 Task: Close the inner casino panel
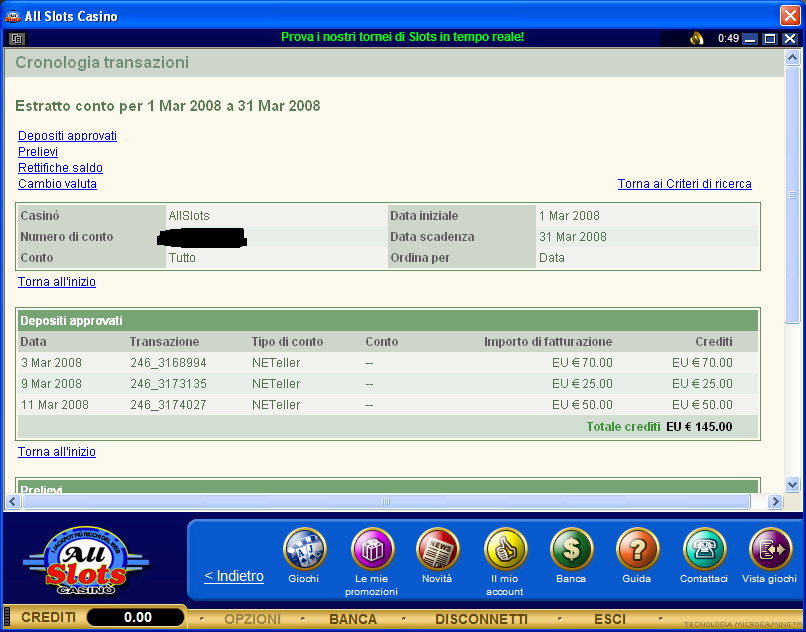[x=790, y=39]
